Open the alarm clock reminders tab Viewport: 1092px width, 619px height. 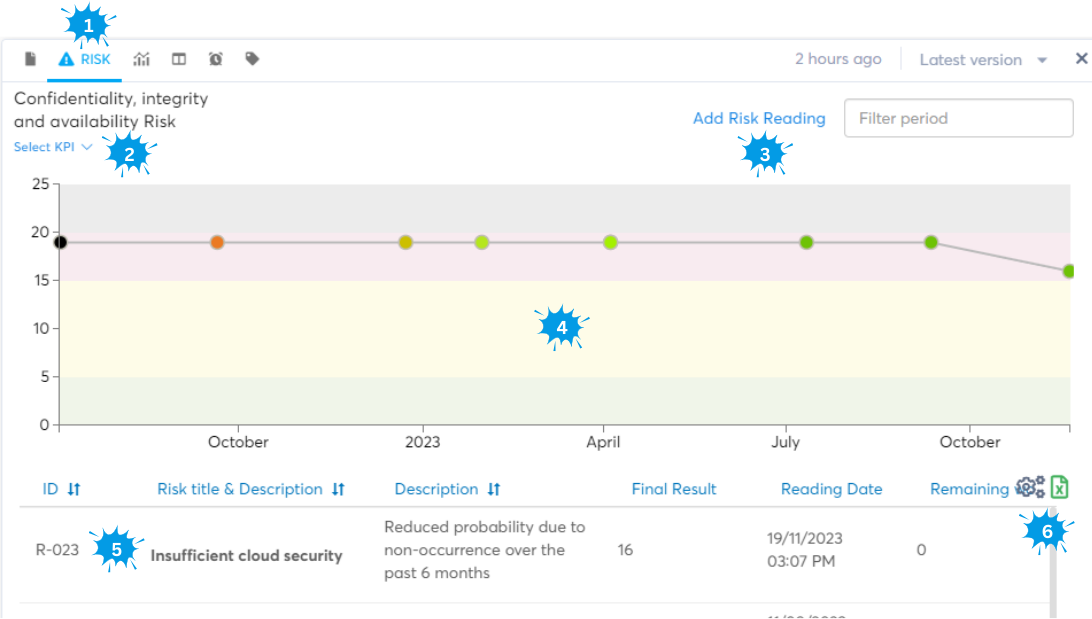point(216,60)
